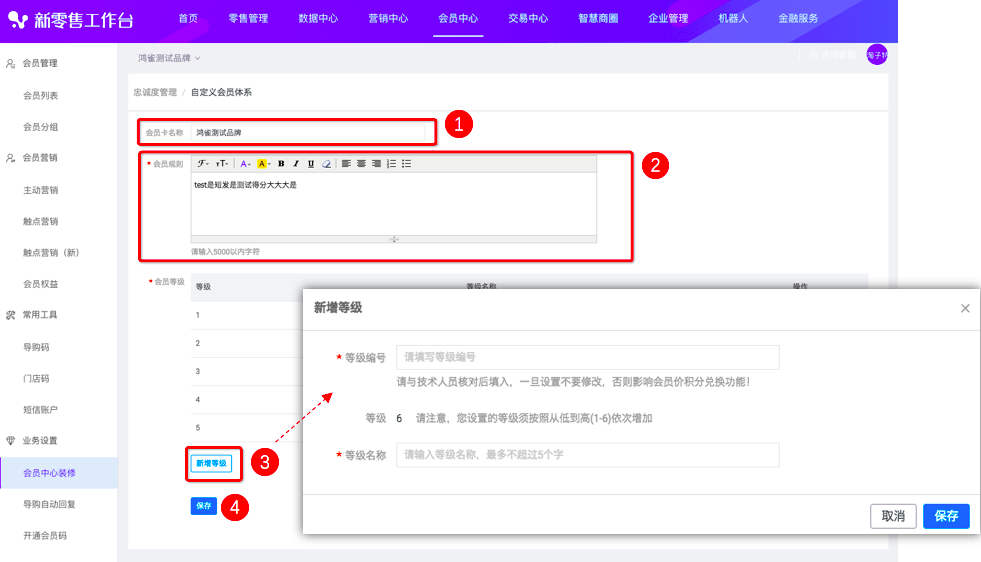Open the 企业管理 top menu
The height and width of the screenshot is (562, 981).
coord(668,18)
